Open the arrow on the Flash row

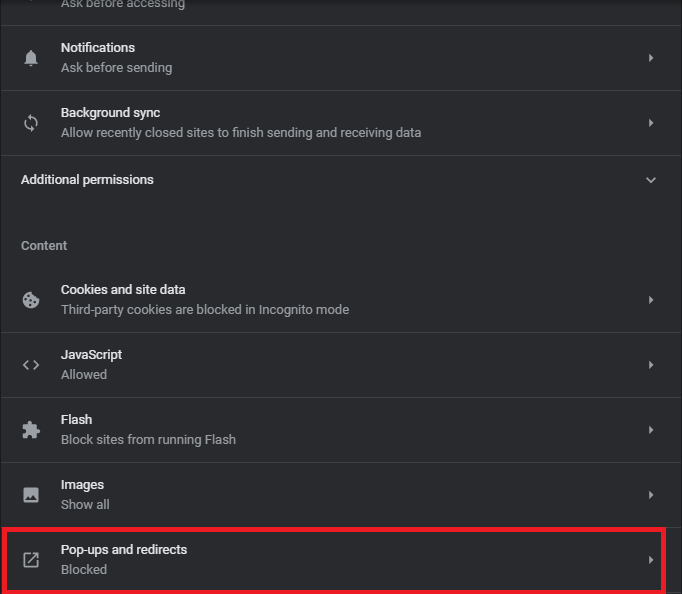(x=651, y=430)
